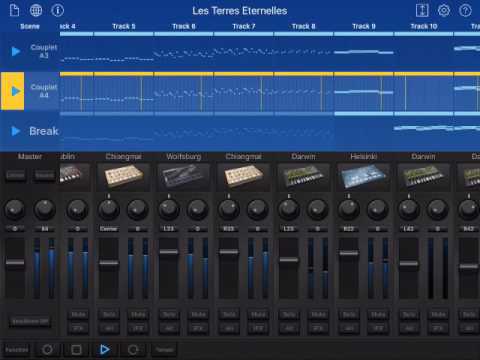Image resolution: width=480 pixels, height=360 pixels.
Task: Click Track 10 Darwin fader handle
Action: pyautogui.click(x=409, y=263)
